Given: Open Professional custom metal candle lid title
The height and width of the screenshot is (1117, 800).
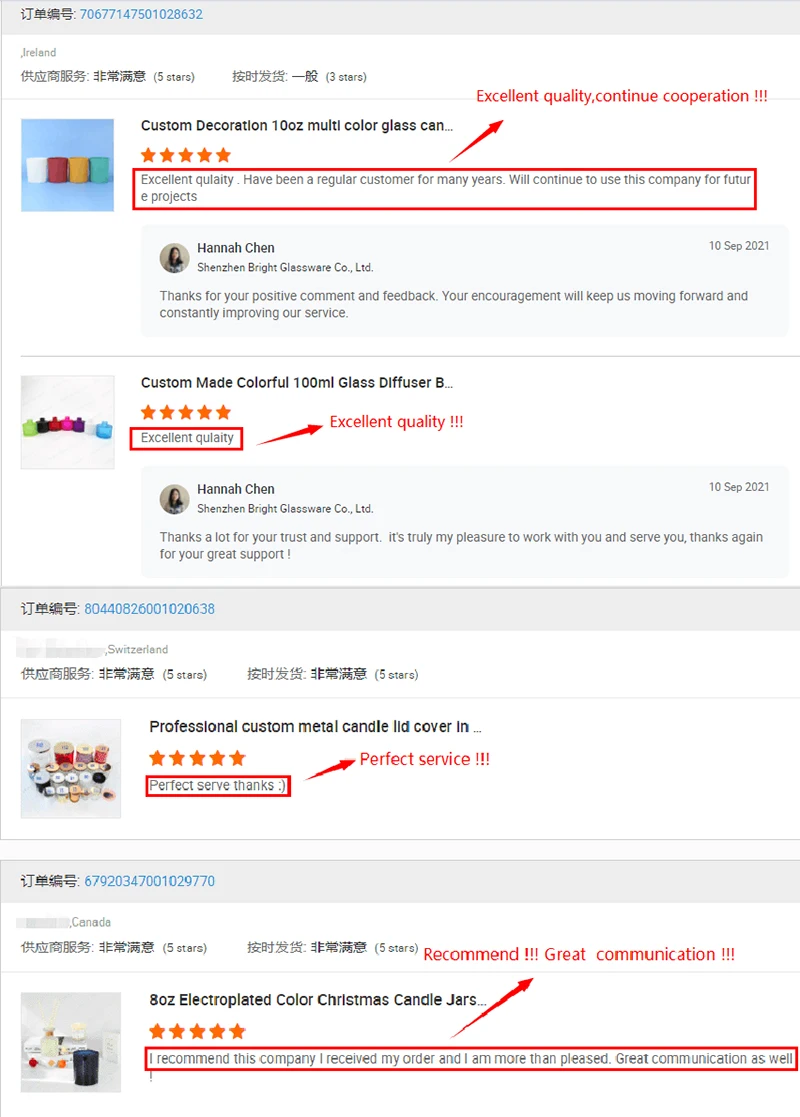Looking at the screenshot, I should click(x=315, y=727).
